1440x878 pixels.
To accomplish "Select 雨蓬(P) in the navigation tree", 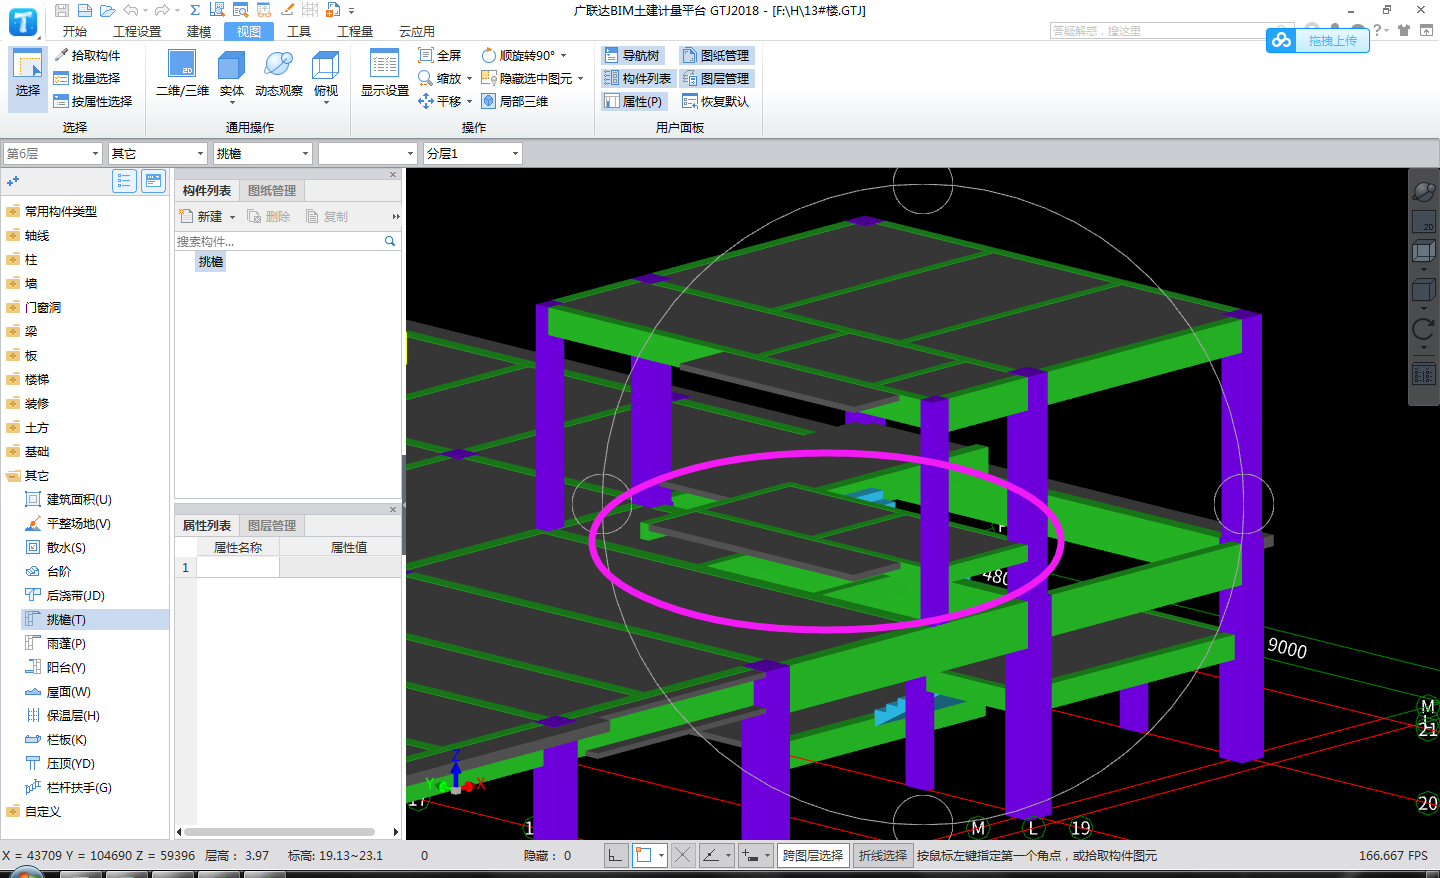I will (x=66, y=644).
